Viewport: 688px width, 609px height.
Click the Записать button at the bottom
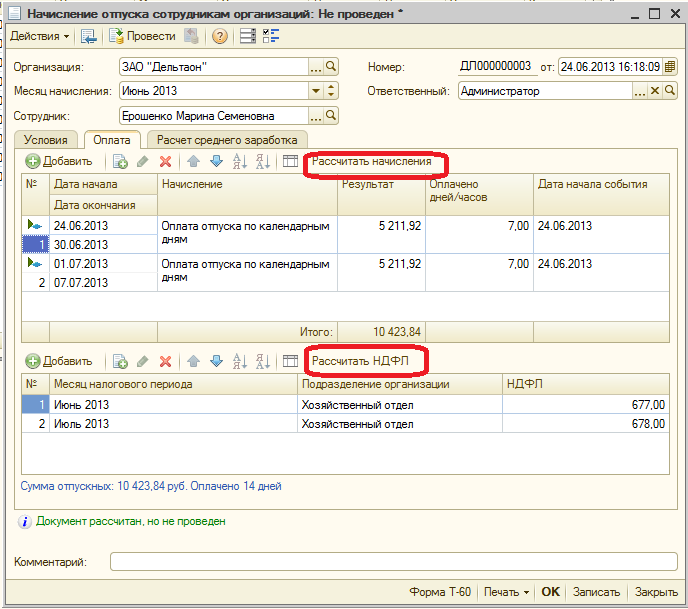click(x=596, y=592)
